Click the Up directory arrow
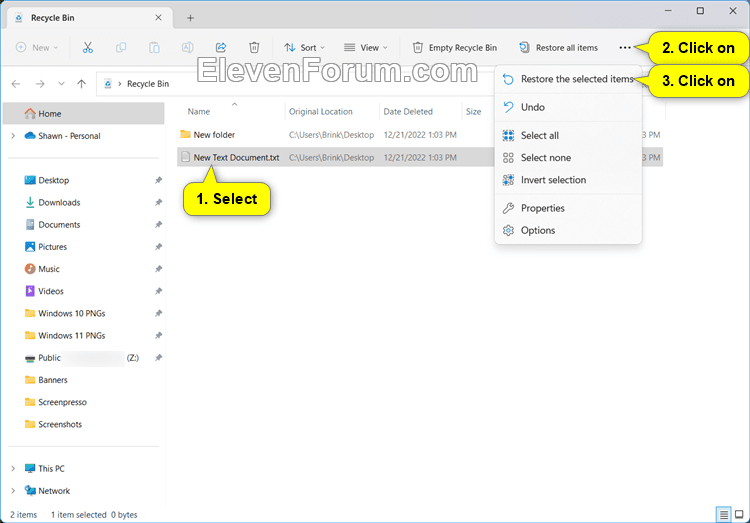The width and height of the screenshot is (750, 523). (x=82, y=84)
